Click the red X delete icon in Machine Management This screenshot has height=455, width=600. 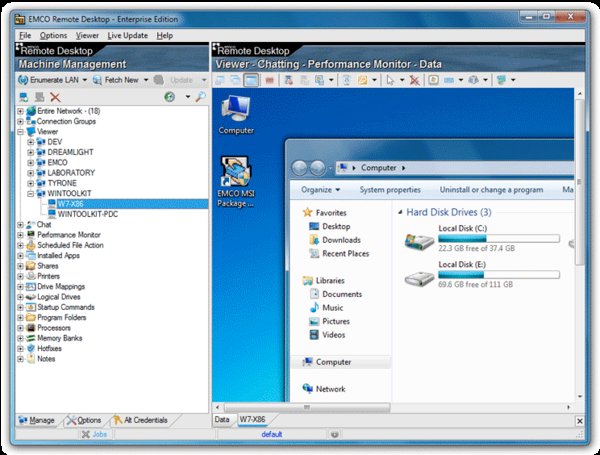tap(55, 96)
